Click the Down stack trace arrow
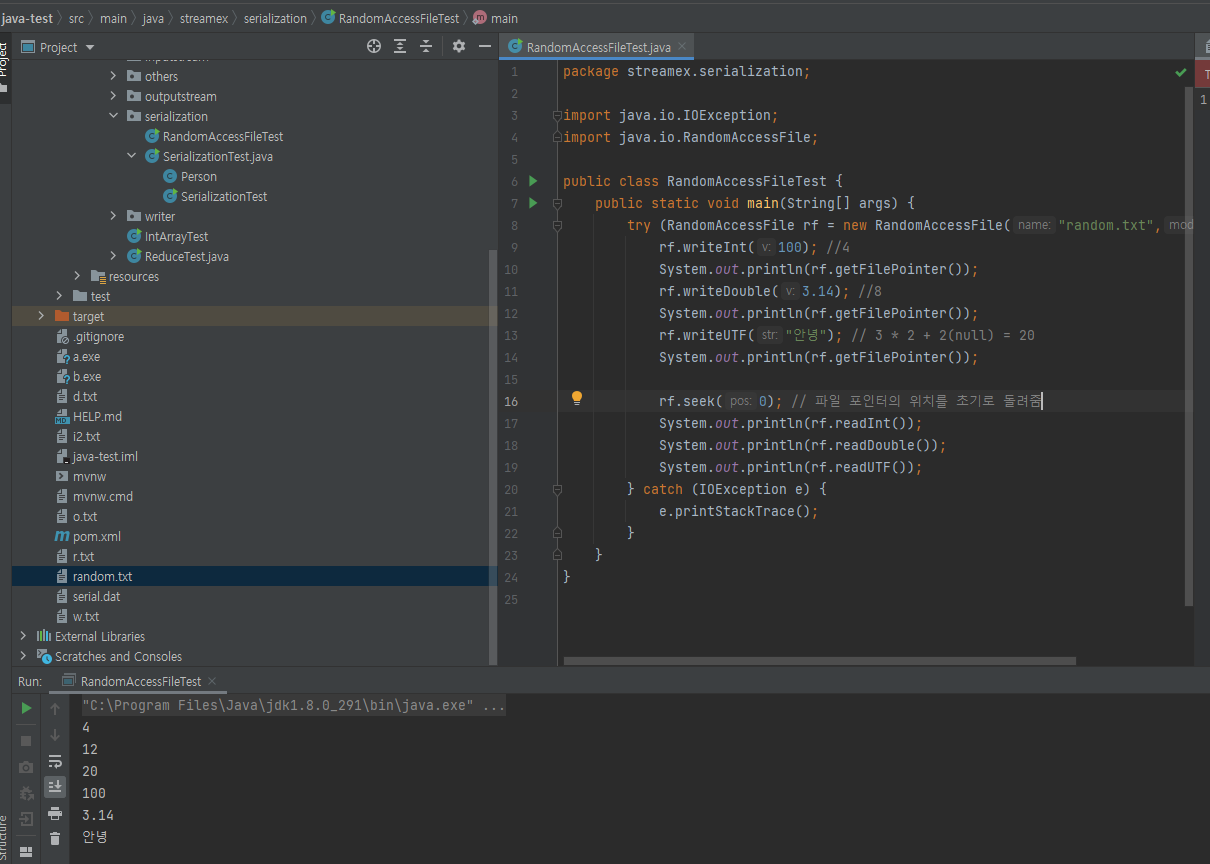The height and width of the screenshot is (864, 1210). coord(55,735)
